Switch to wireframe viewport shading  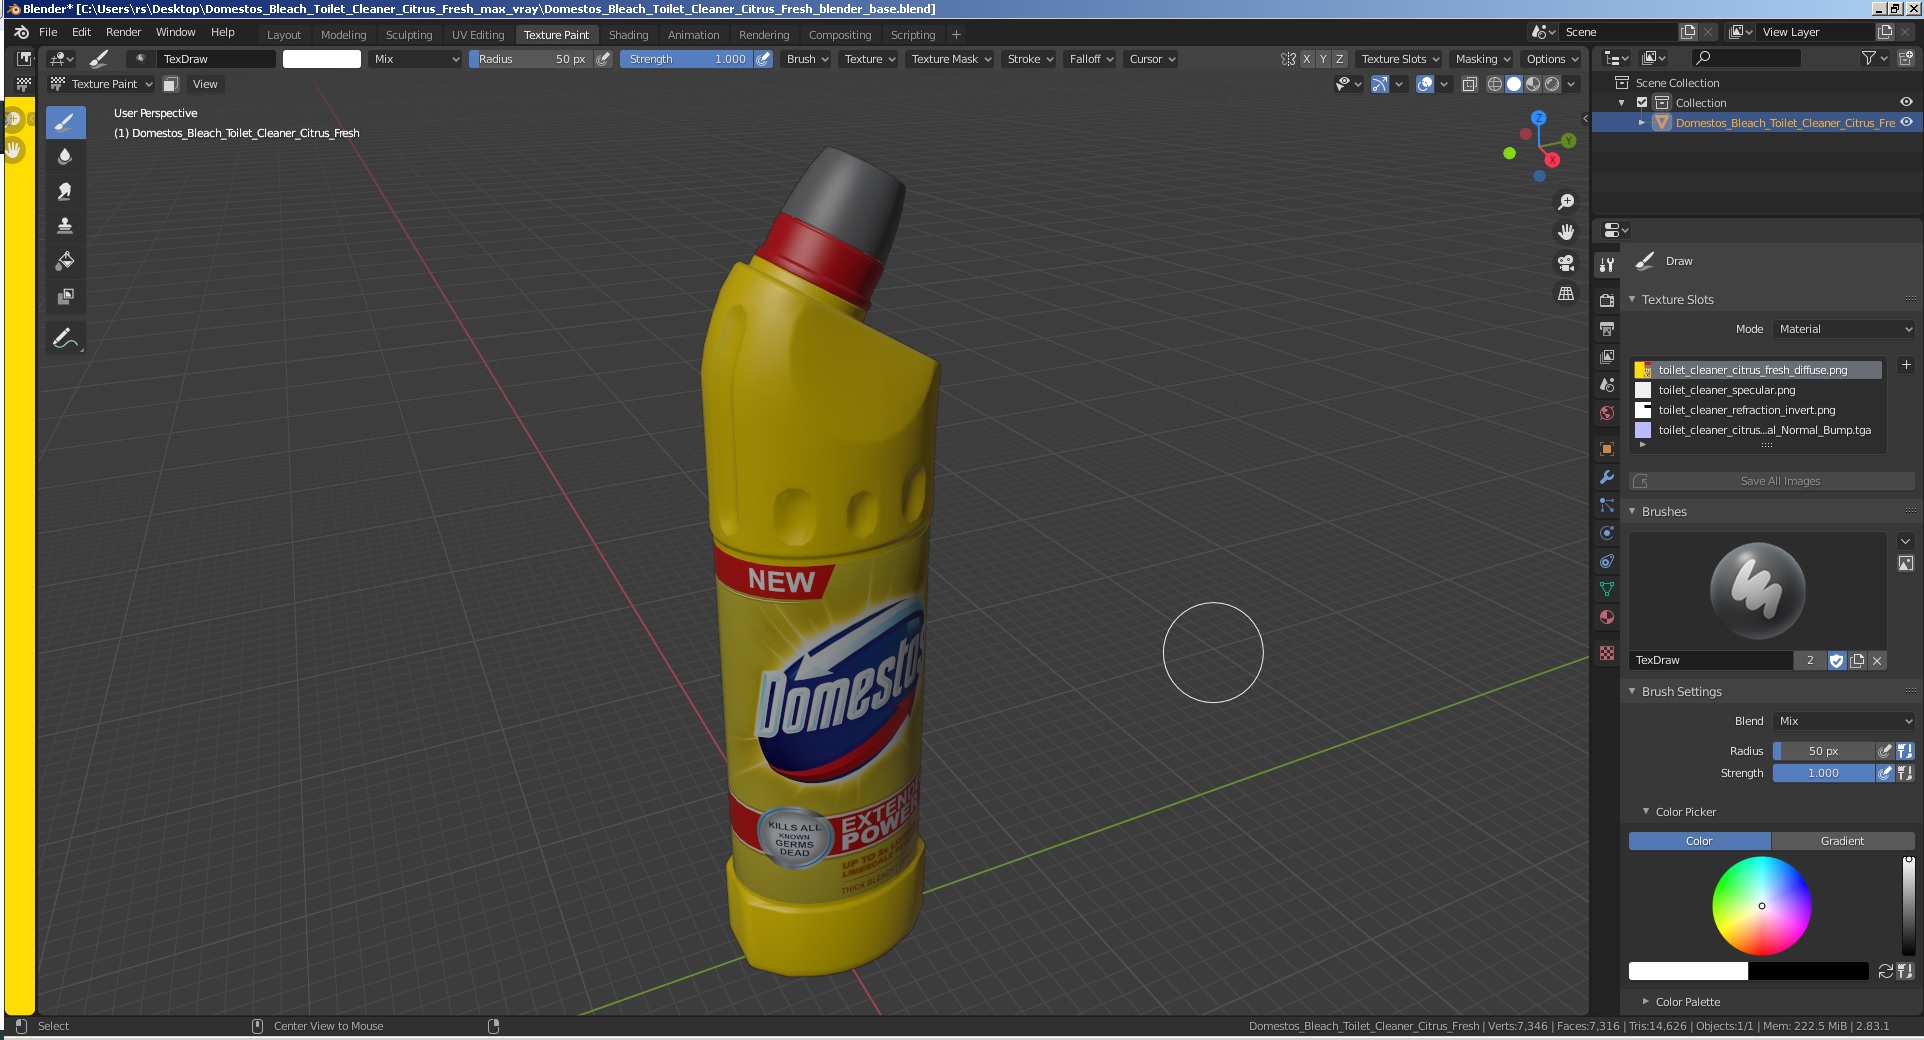coord(1495,84)
